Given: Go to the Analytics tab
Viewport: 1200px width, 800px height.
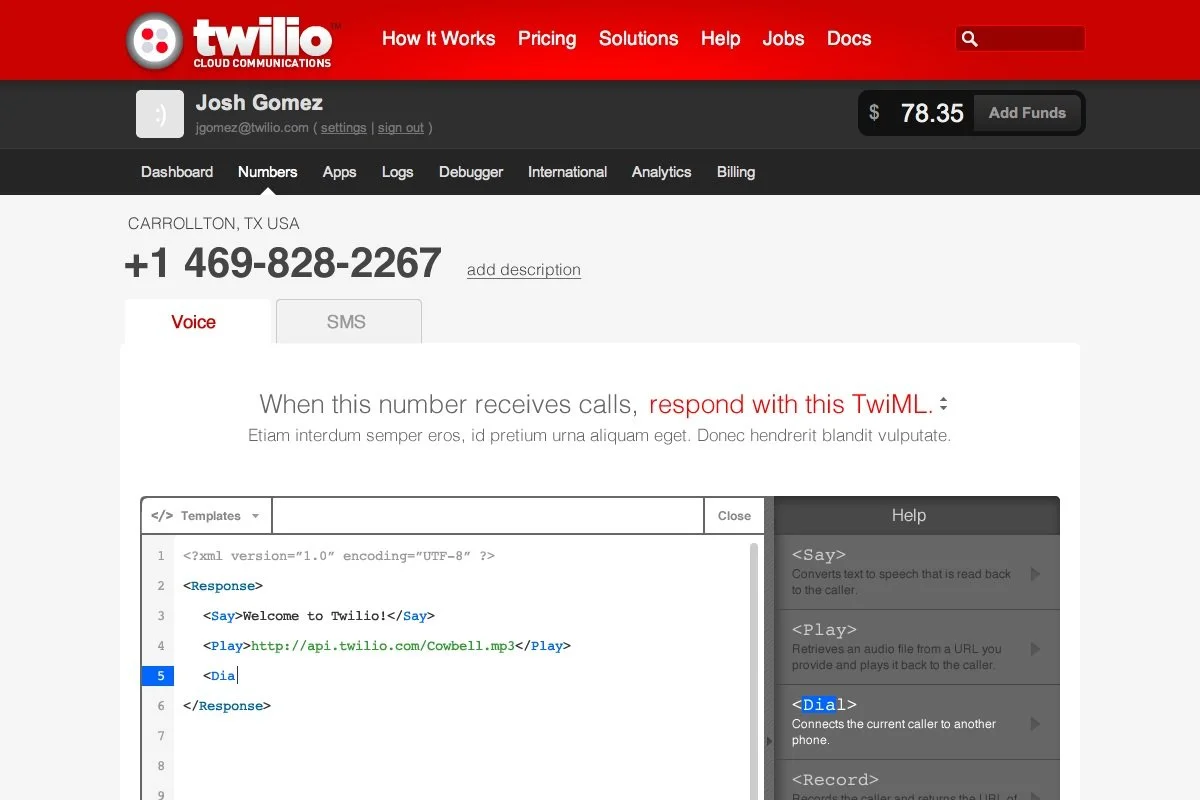Looking at the screenshot, I should [661, 172].
